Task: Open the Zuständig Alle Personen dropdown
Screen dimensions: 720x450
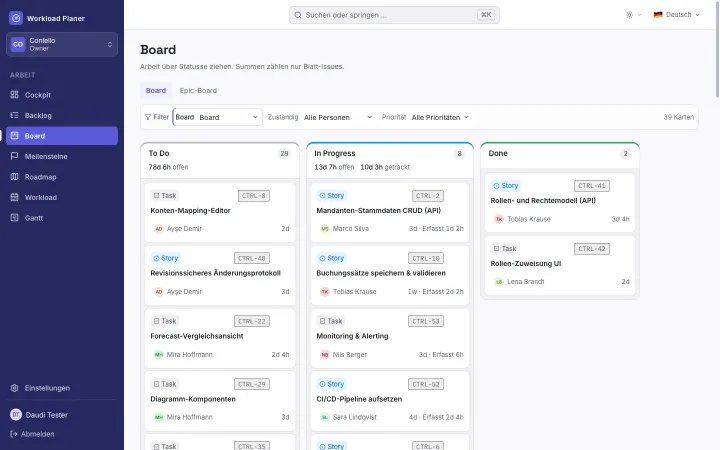Action: point(338,117)
